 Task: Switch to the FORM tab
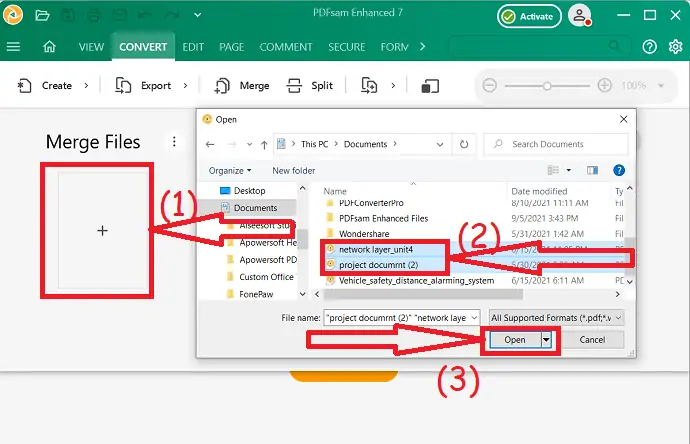tap(394, 47)
